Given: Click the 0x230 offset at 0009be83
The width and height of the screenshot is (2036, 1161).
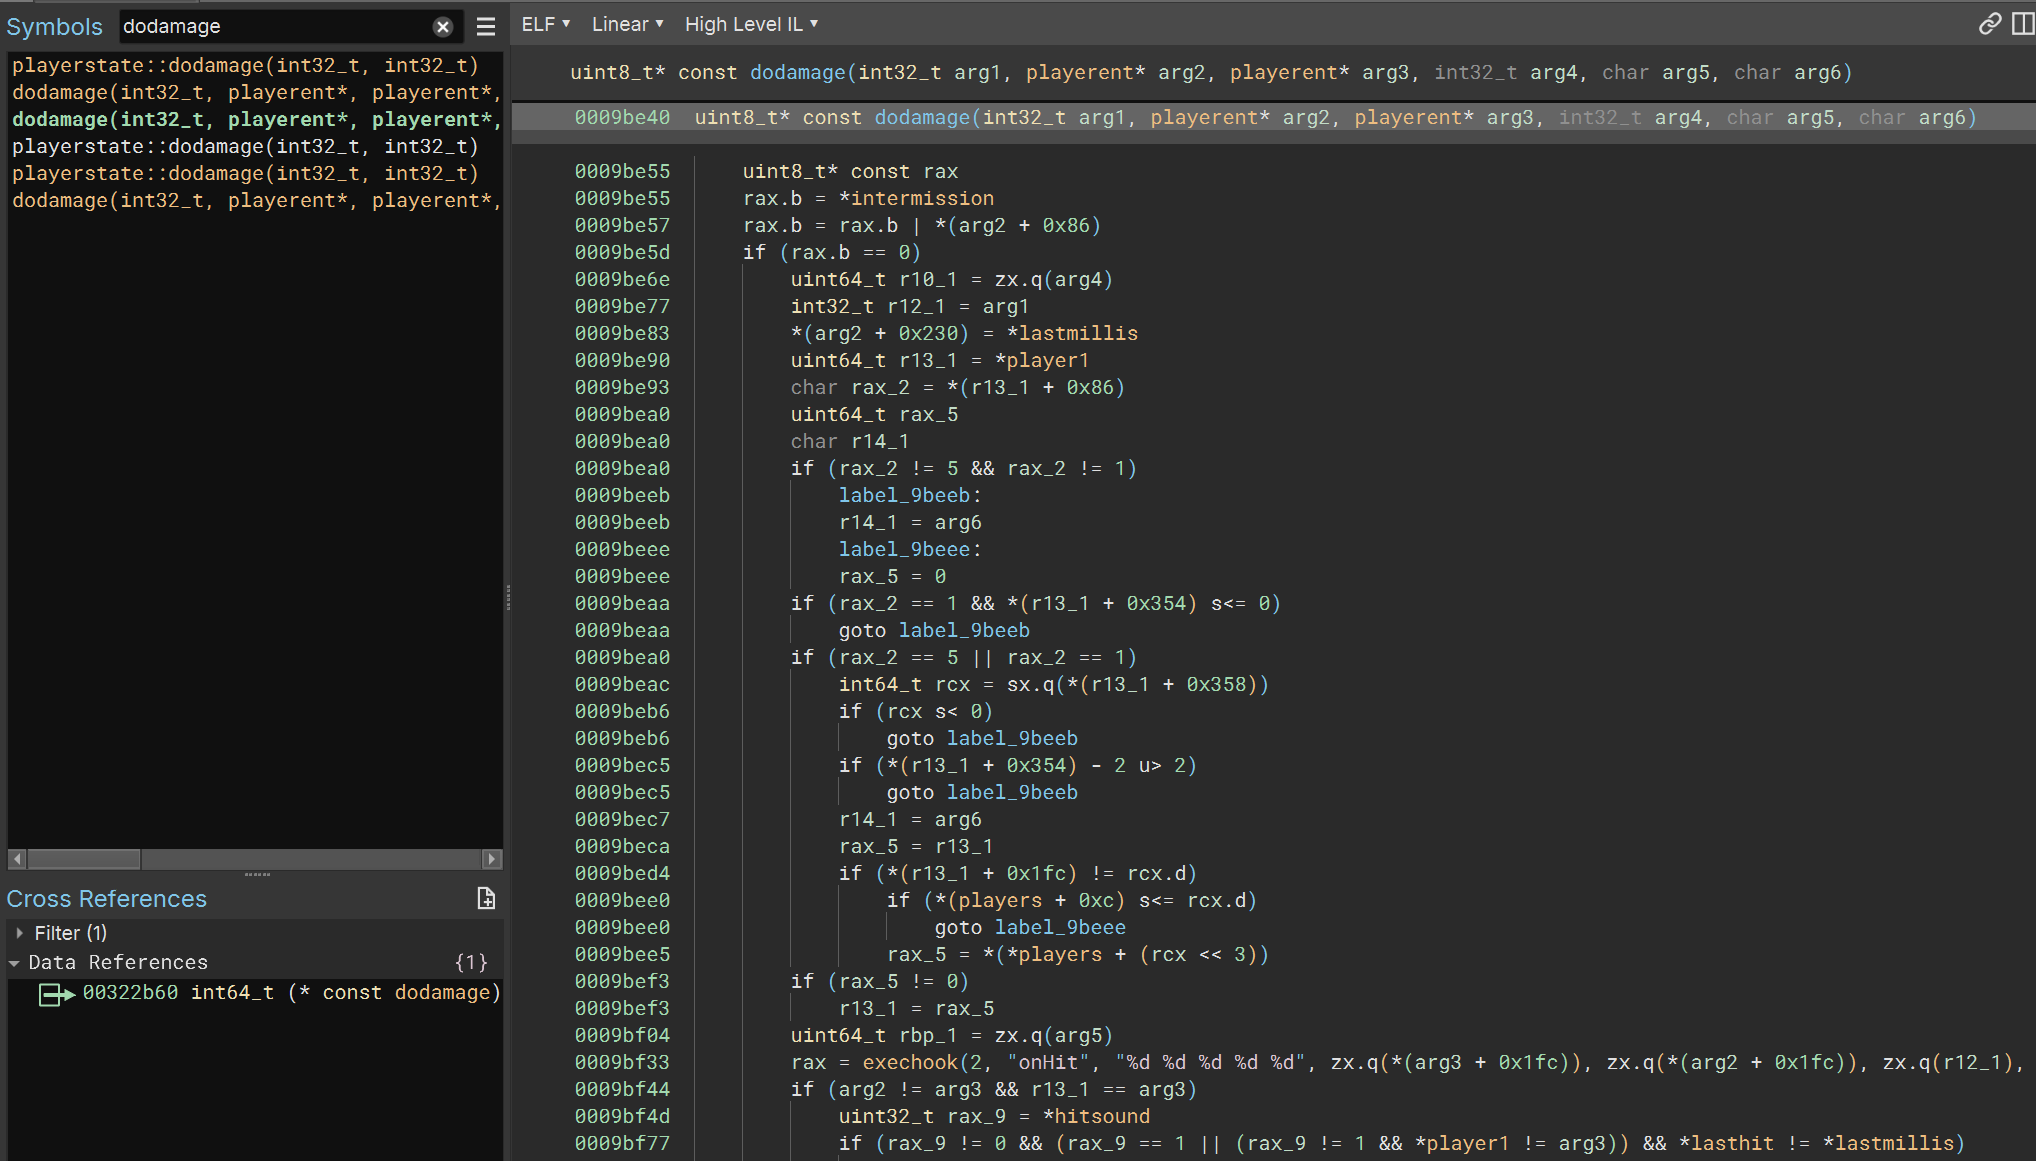Looking at the screenshot, I should tap(928, 333).
